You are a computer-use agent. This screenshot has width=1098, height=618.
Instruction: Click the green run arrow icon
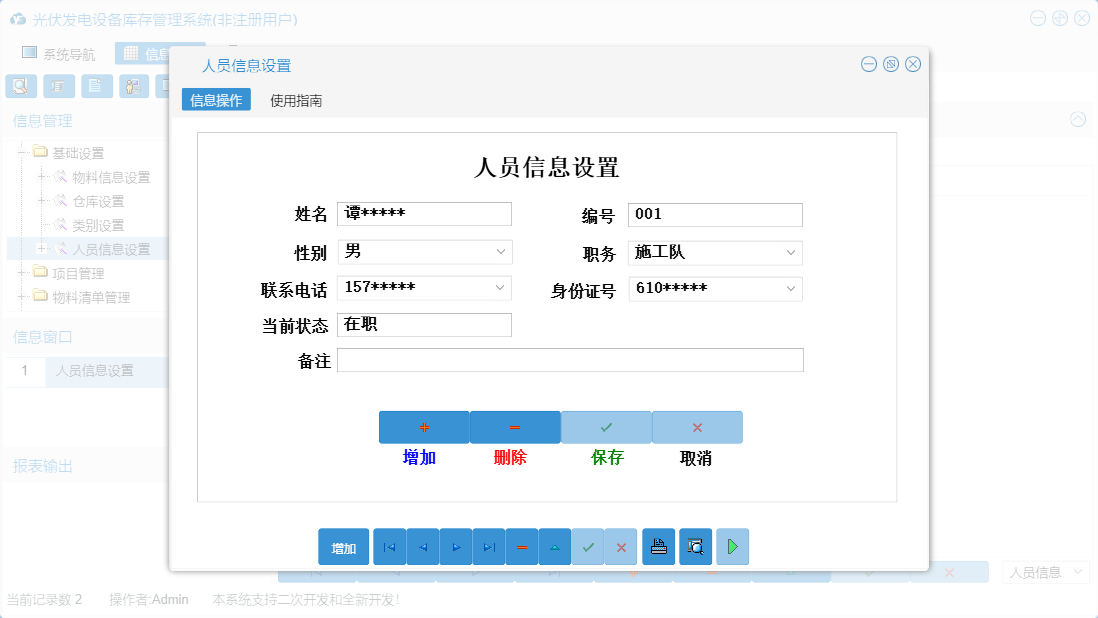coord(732,546)
